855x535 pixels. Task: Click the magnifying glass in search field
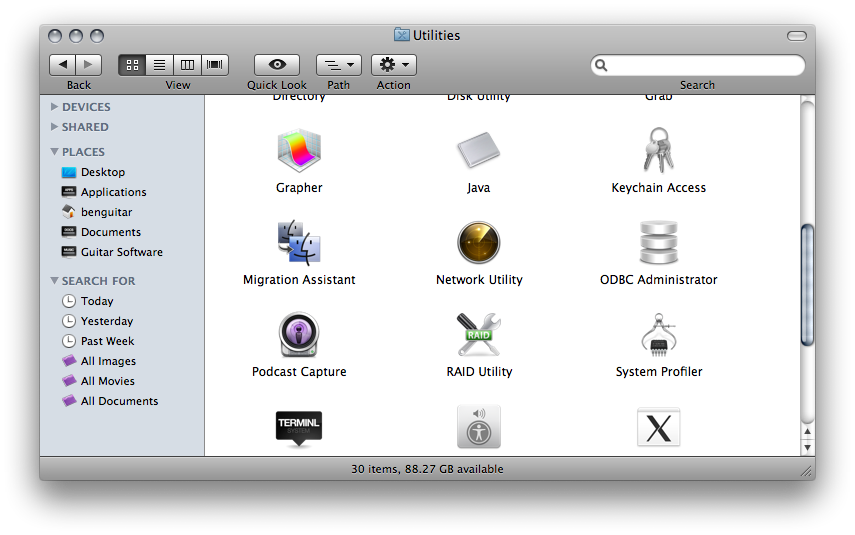[601, 65]
